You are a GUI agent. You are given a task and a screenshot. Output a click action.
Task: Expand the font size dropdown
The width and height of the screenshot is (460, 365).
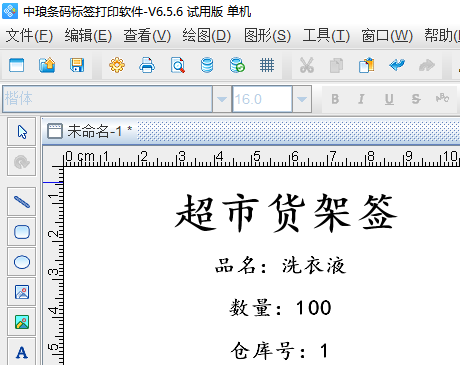click(x=302, y=99)
